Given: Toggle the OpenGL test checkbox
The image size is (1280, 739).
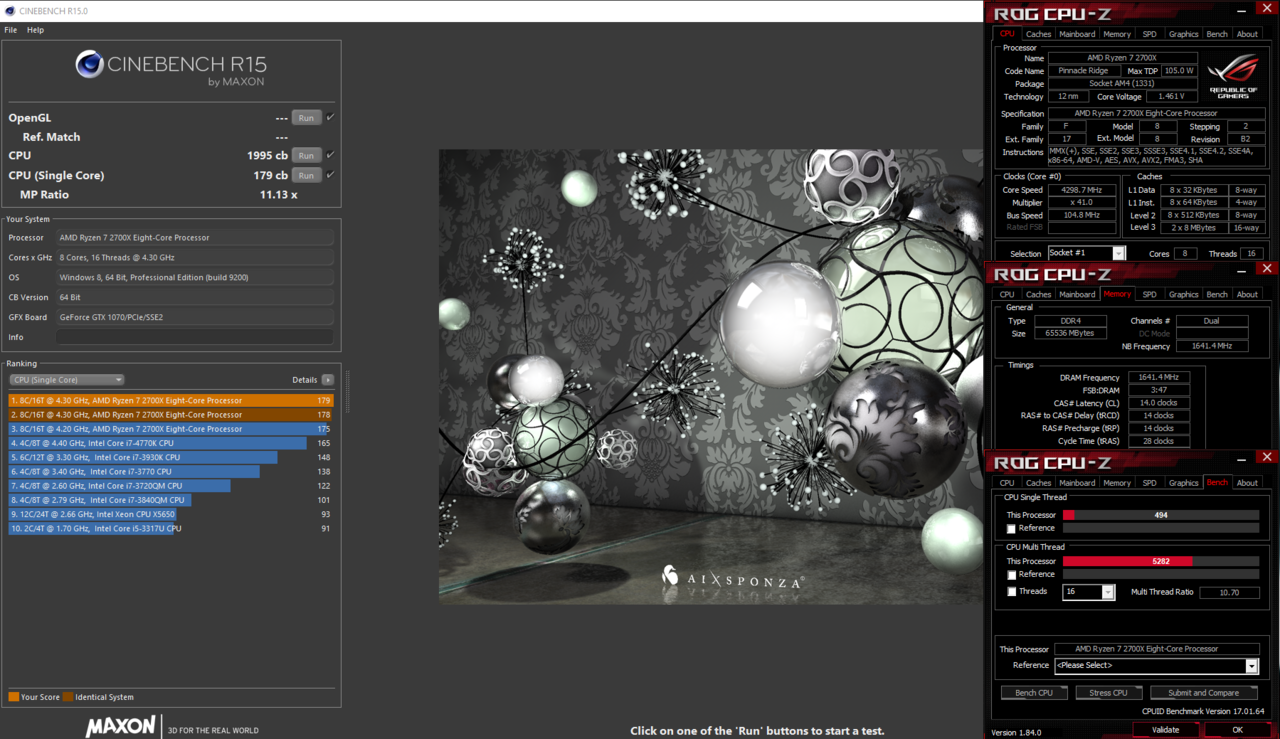Looking at the screenshot, I should point(331,118).
